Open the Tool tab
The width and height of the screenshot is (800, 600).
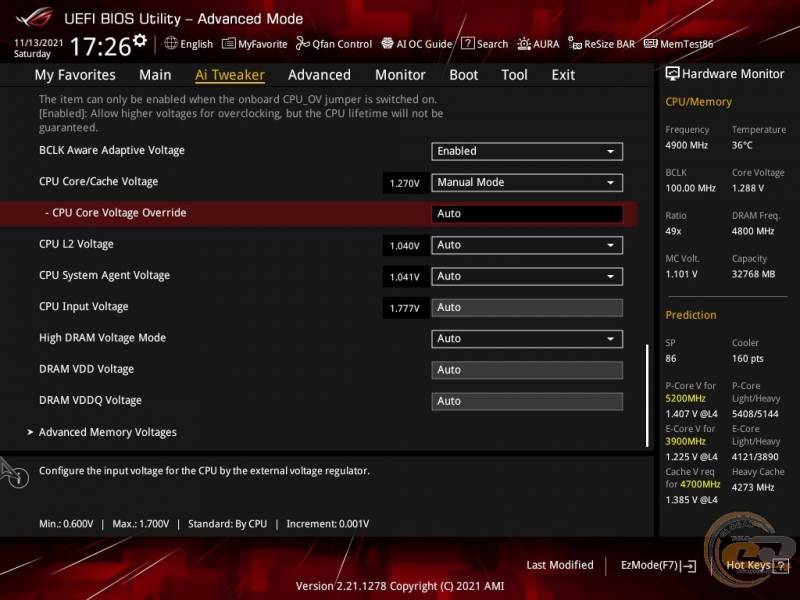coord(514,75)
